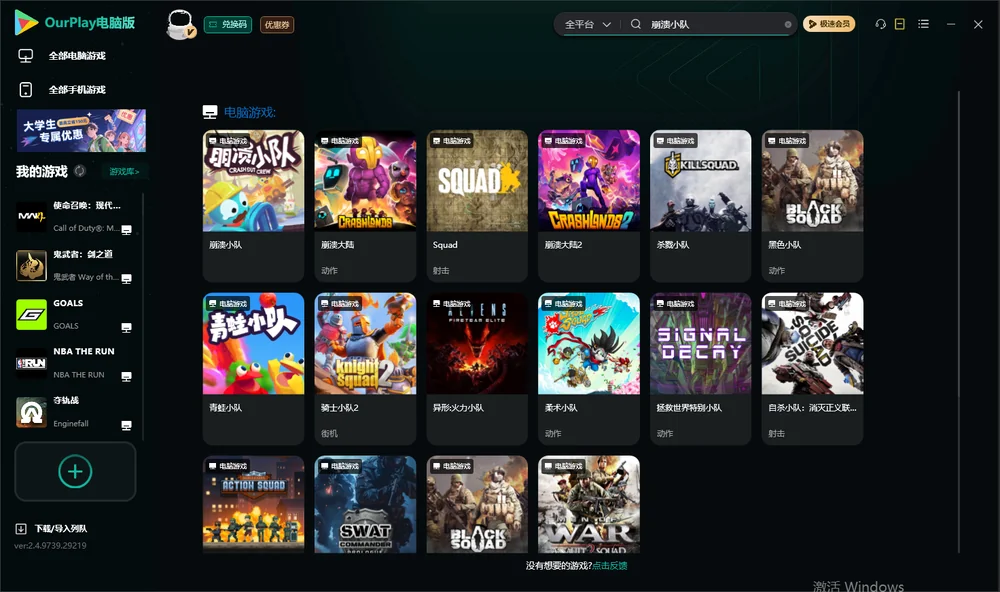Click refresh icon next to 我的游戏
The width and height of the screenshot is (1000, 592).
click(80, 170)
